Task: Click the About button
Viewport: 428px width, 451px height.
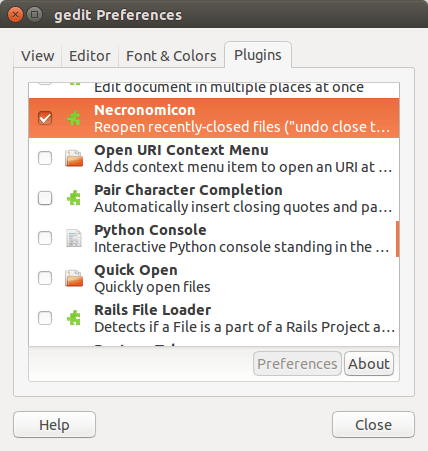Action: click(x=369, y=364)
